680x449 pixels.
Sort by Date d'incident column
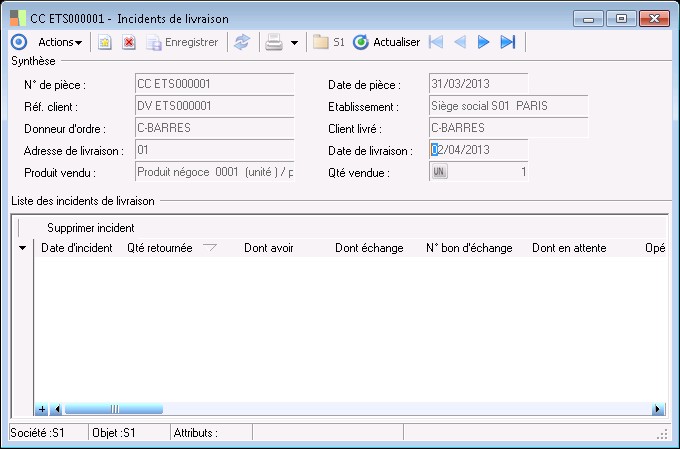(x=77, y=248)
